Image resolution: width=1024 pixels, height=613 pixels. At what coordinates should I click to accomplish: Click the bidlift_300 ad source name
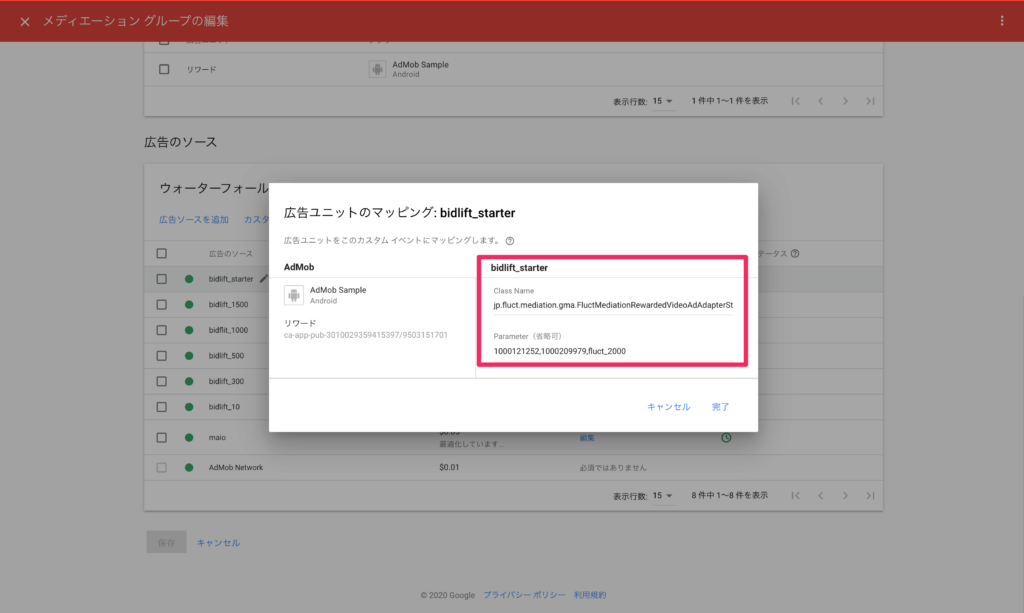pos(227,381)
